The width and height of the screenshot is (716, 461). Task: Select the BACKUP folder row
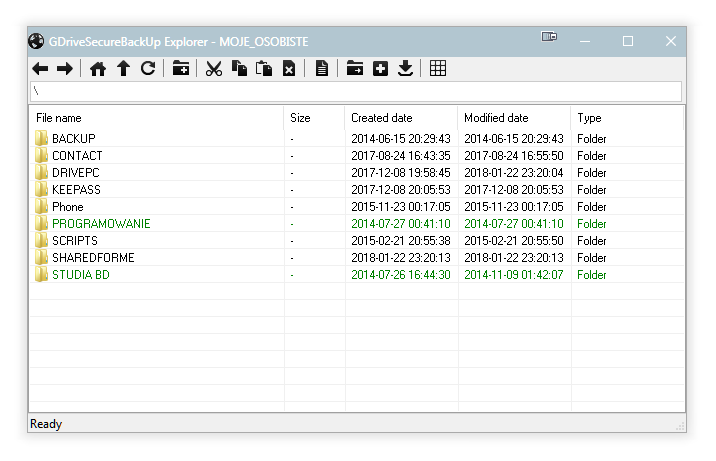coord(357,138)
